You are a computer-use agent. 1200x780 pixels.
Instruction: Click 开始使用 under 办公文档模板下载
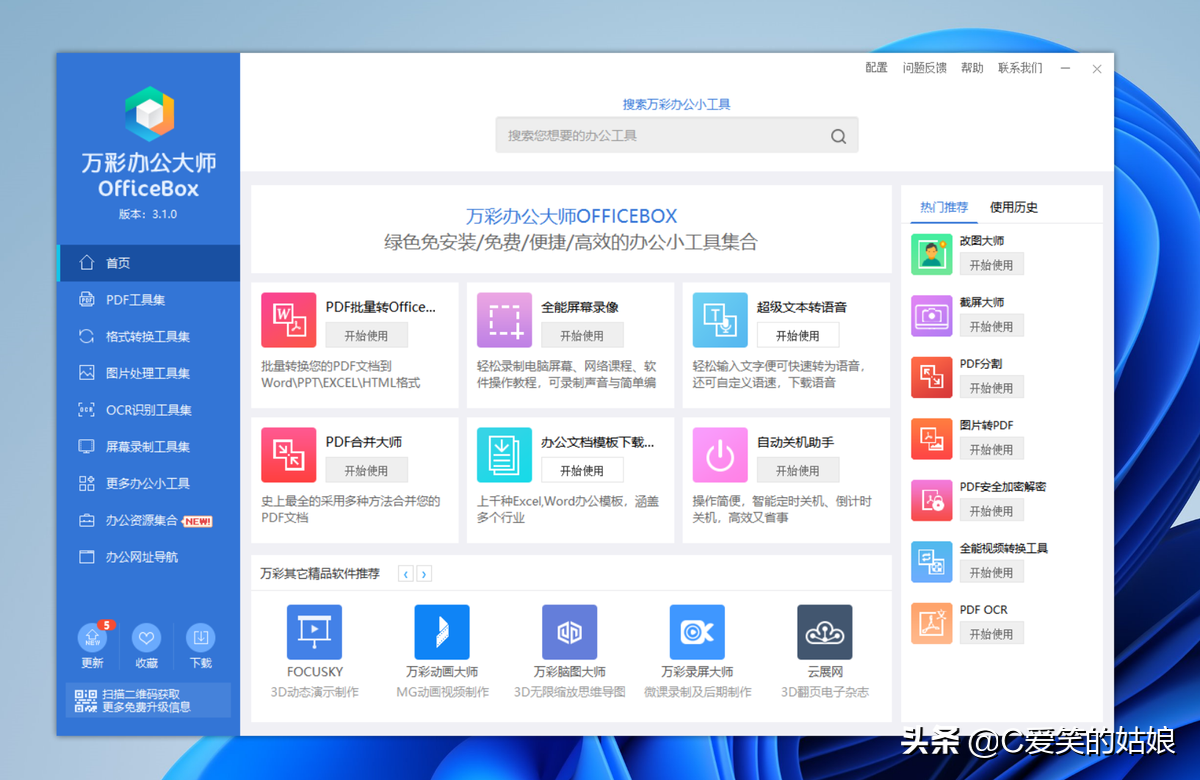pos(582,470)
